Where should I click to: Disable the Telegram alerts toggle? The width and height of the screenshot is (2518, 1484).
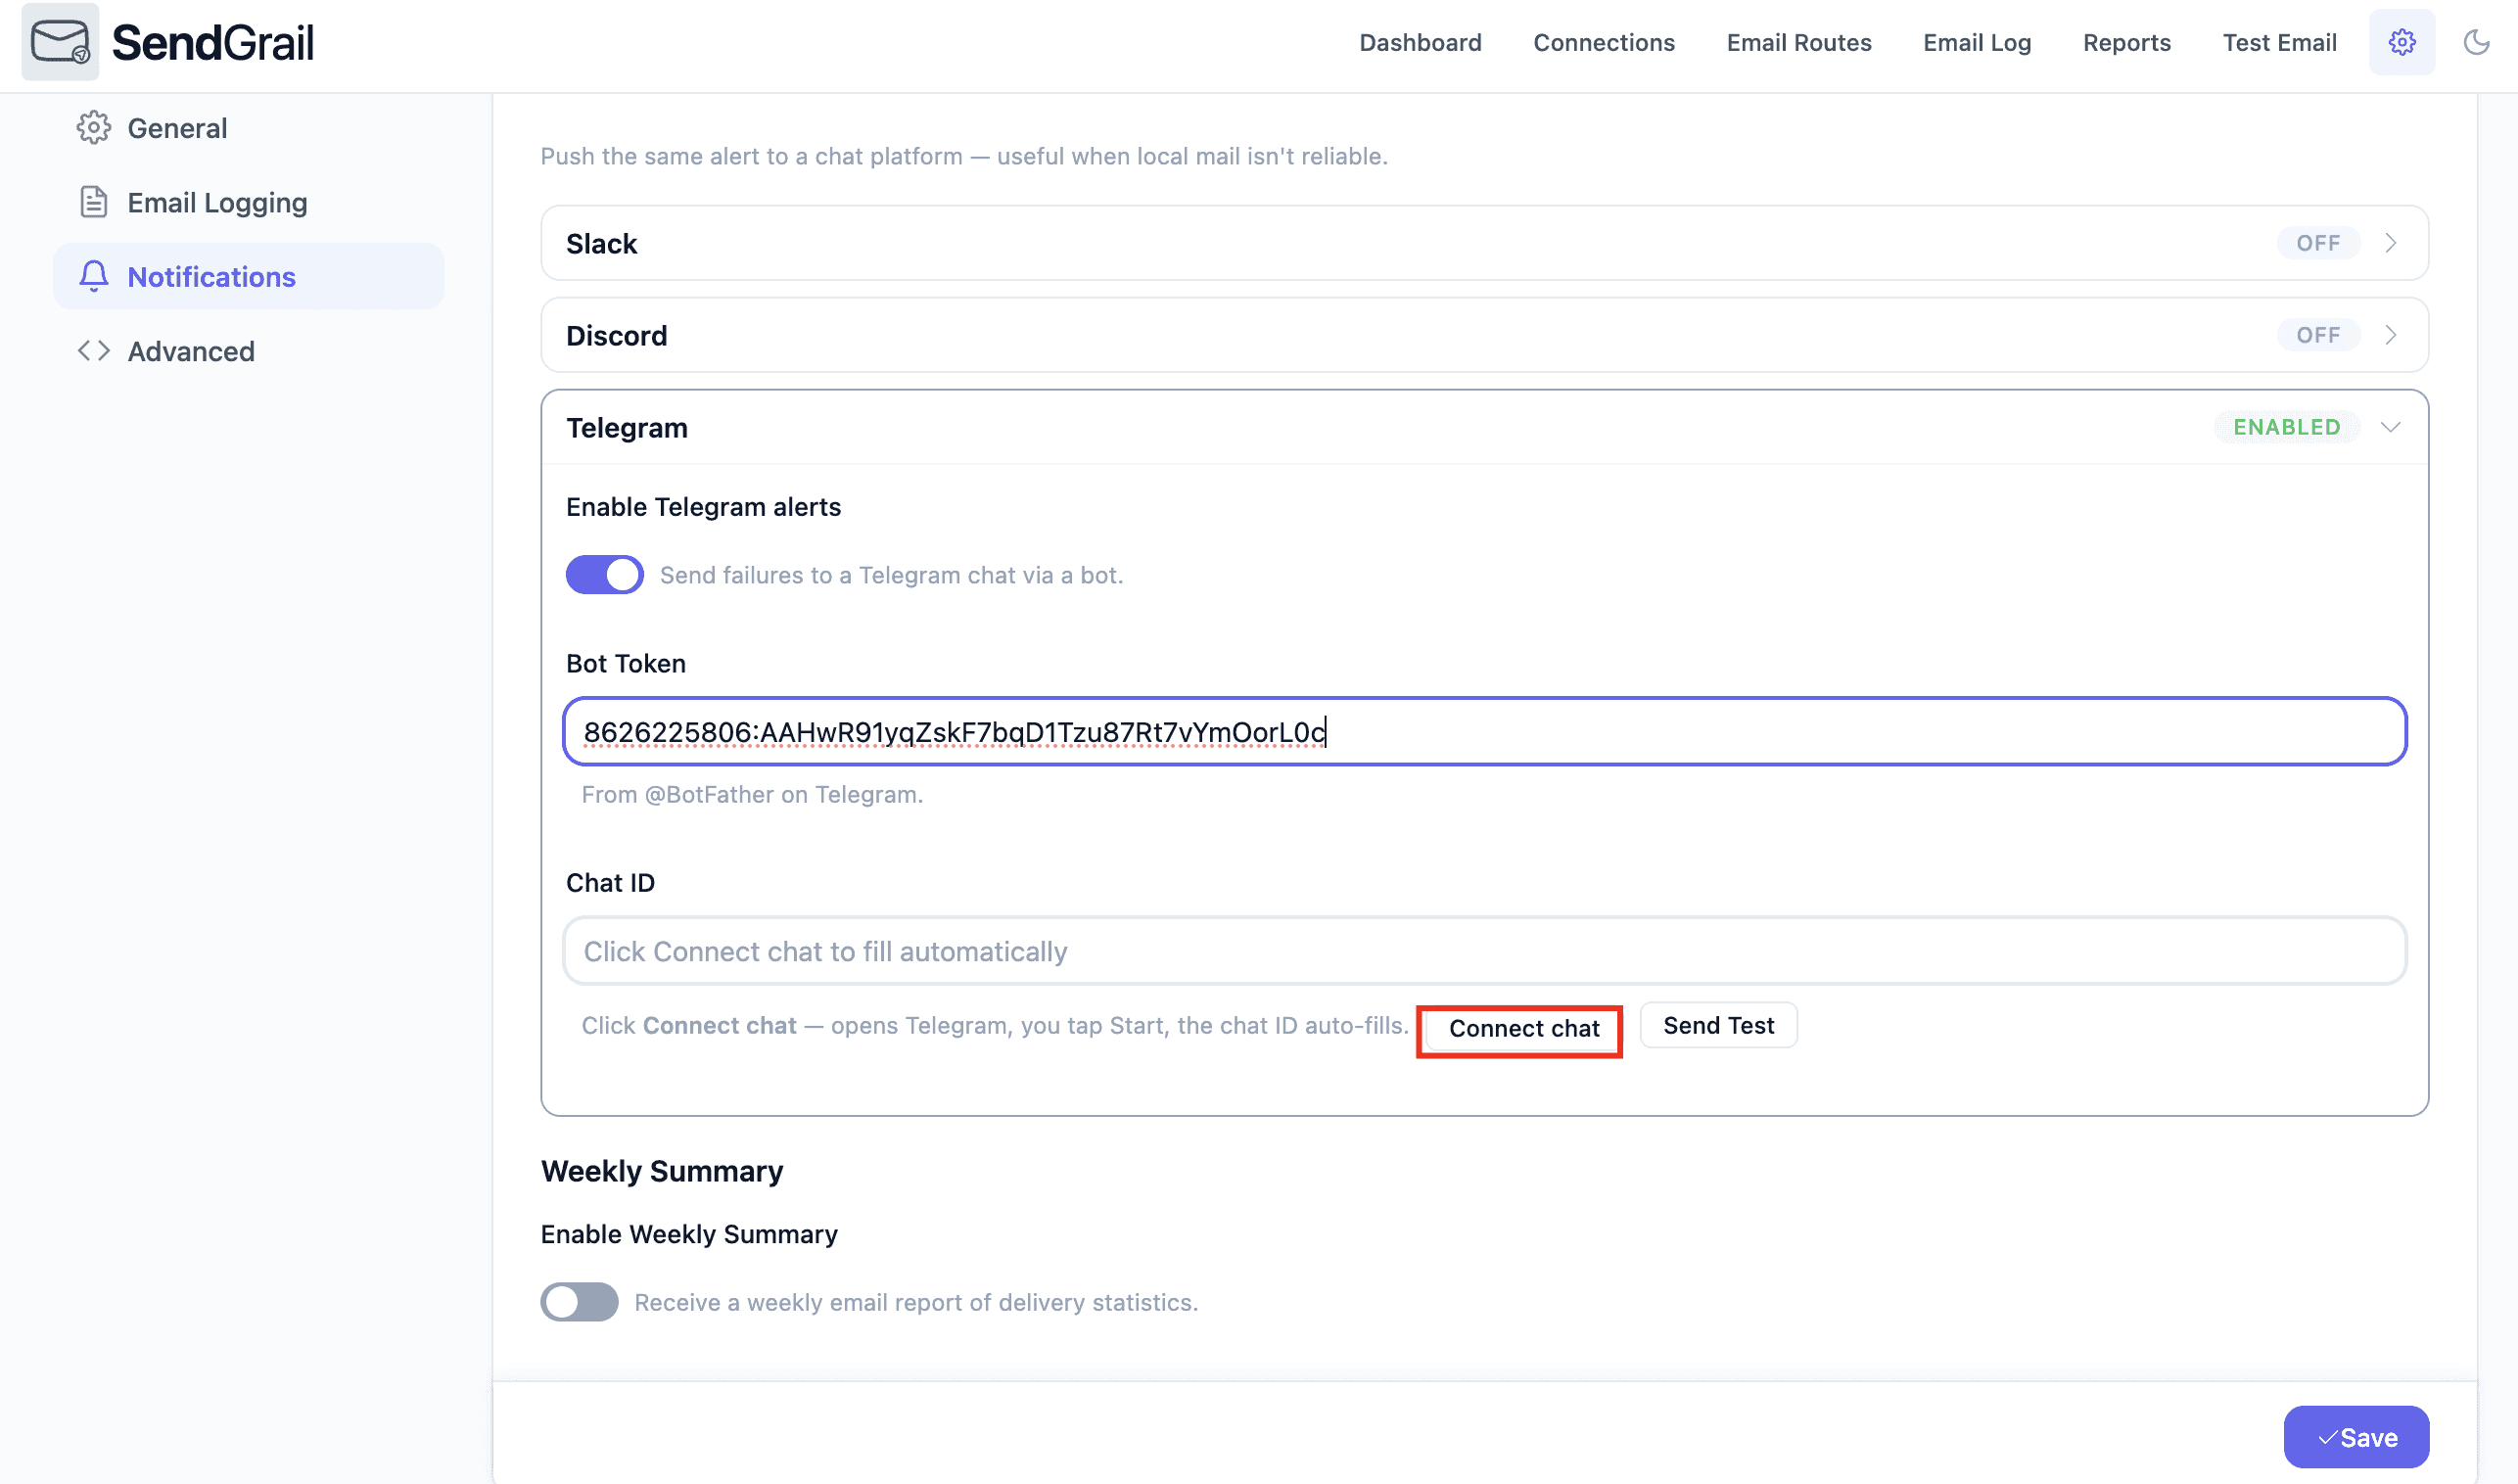[x=604, y=575]
